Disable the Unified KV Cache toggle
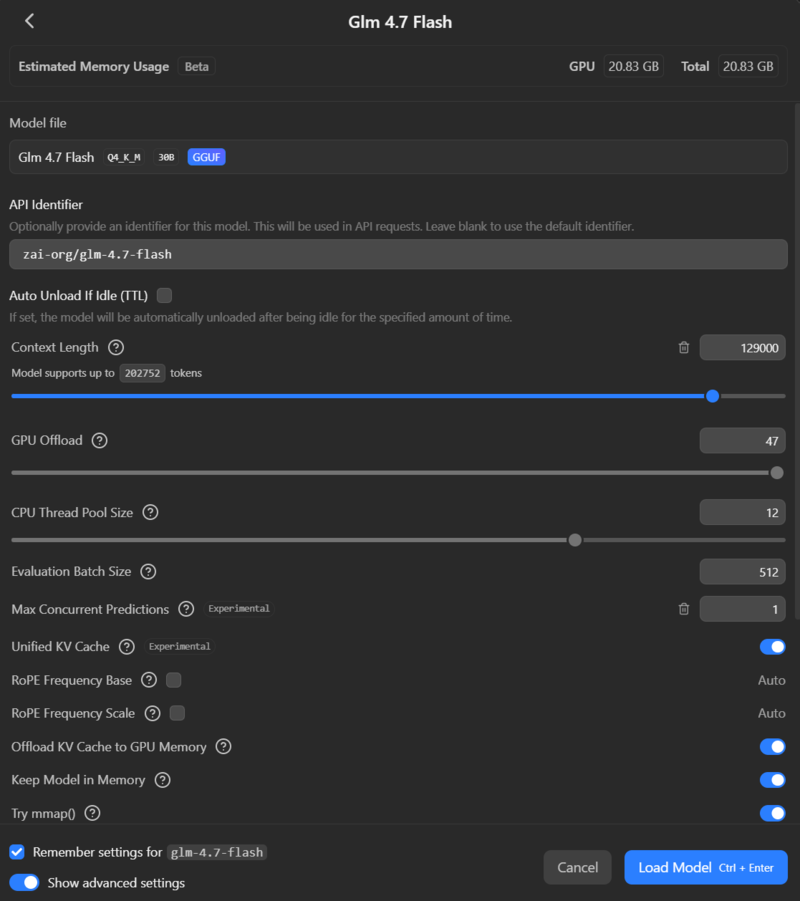The width and height of the screenshot is (800, 901). (x=772, y=647)
